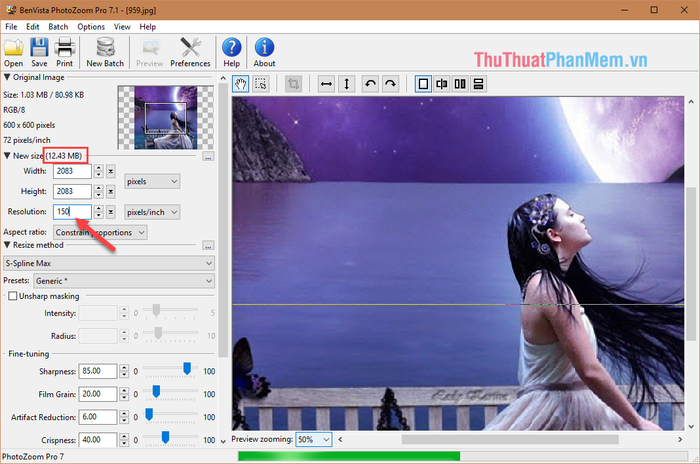Viewport: 700px width, 464px height.
Task: Click the Sharpness spinner stepper
Action: click(124, 371)
